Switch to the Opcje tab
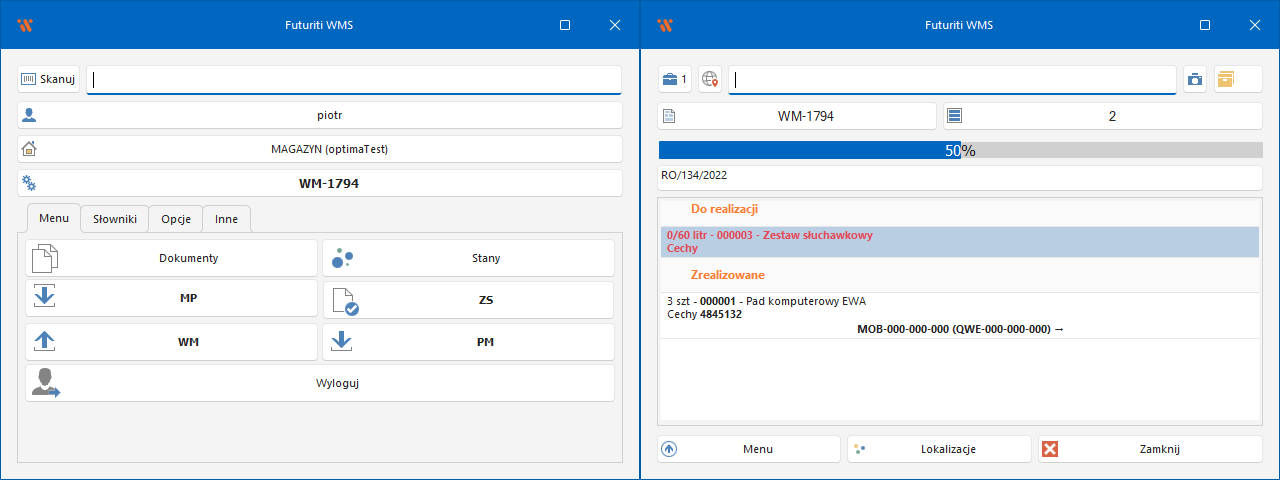This screenshot has height=480, width=1280. (176, 218)
